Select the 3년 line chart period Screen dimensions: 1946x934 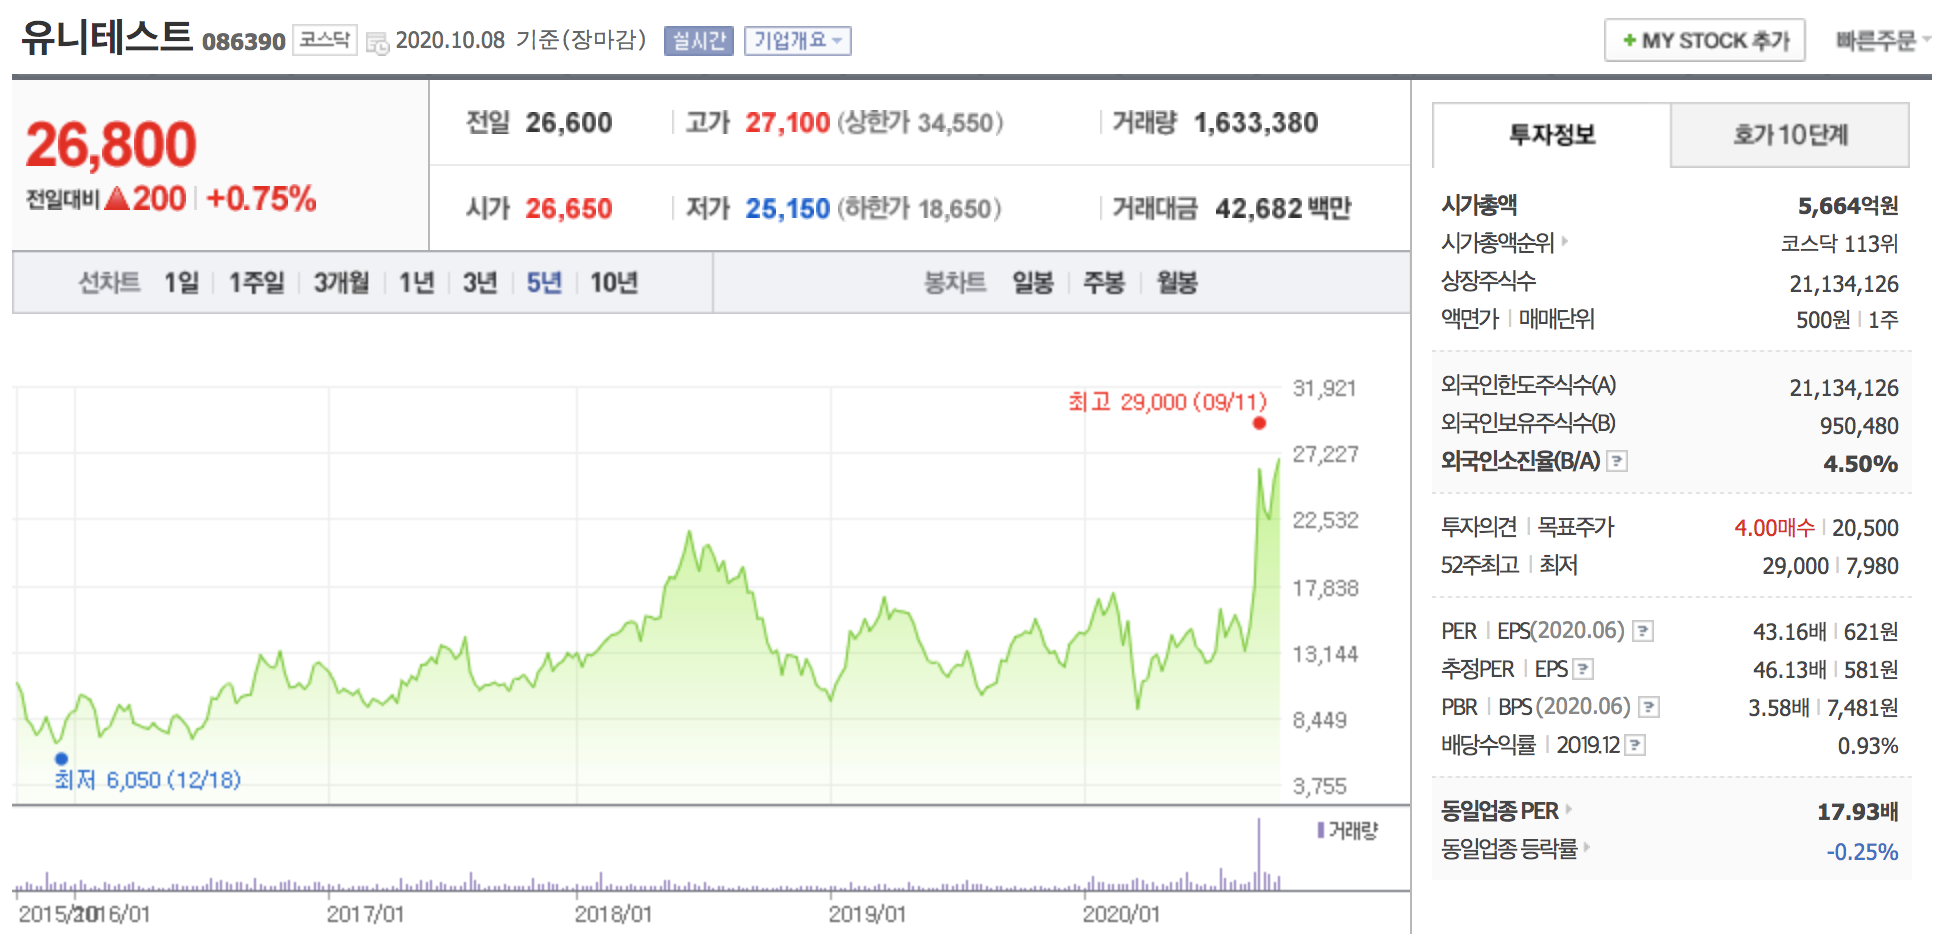click(480, 283)
